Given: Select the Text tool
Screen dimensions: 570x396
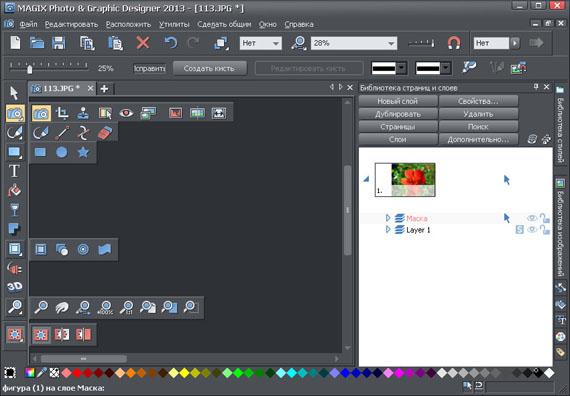Looking at the screenshot, I should point(14,171).
